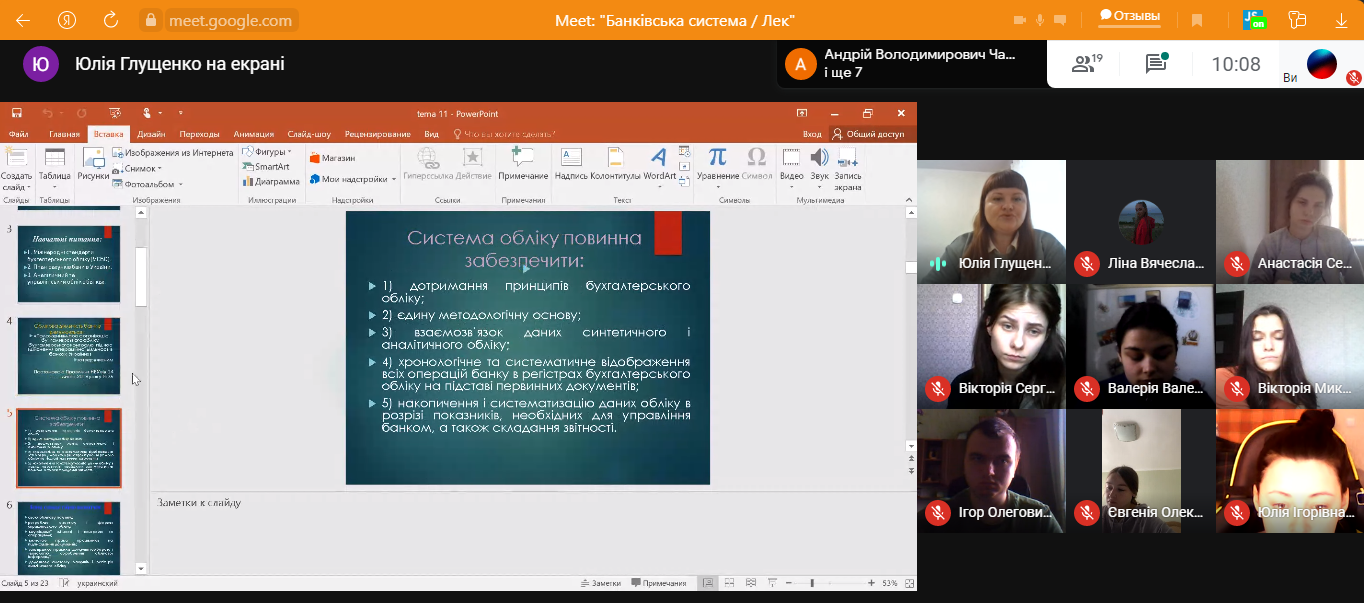The height and width of the screenshot is (603, 1364).
Task: Reload the page with browser refresh icon
Action: 111,20
